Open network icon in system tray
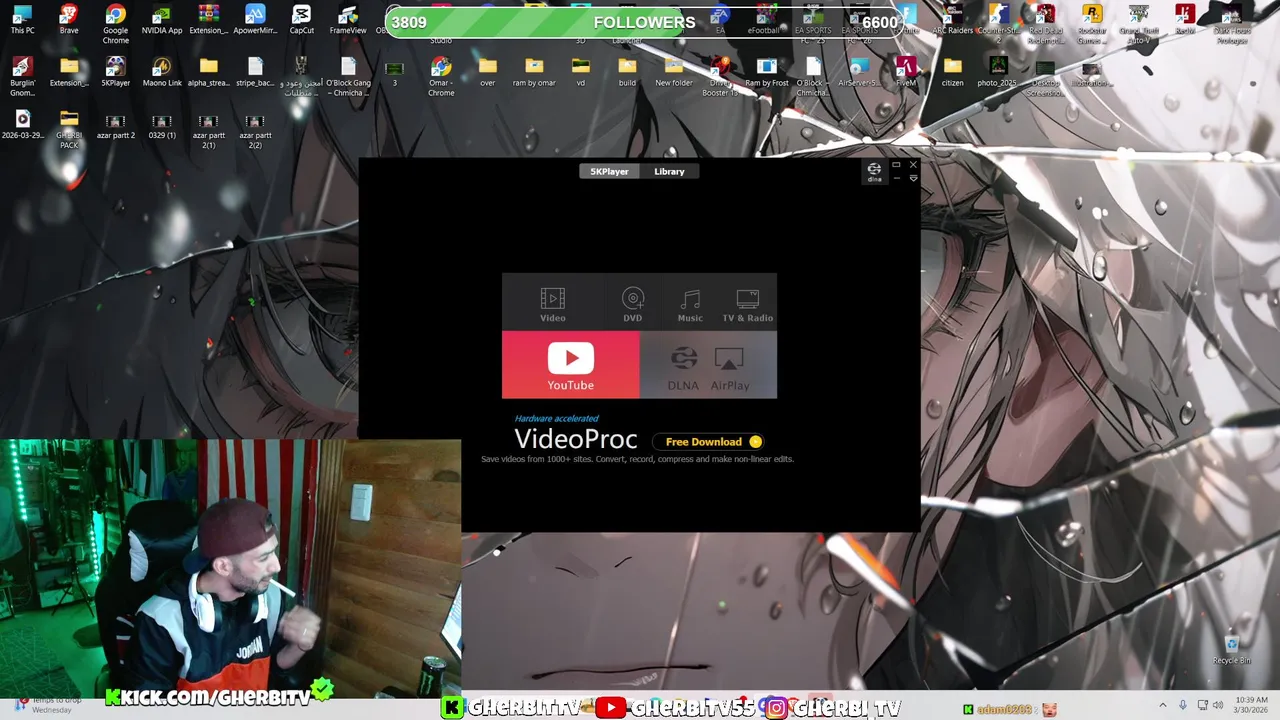 coord(1202,705)
